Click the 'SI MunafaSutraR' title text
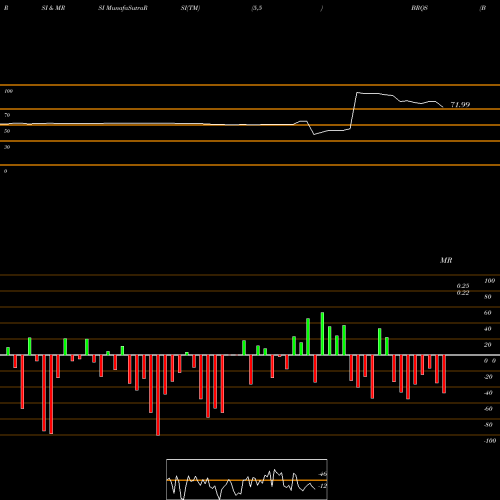The height and width of the screenshot is (500, 500). tap(123, 8)
